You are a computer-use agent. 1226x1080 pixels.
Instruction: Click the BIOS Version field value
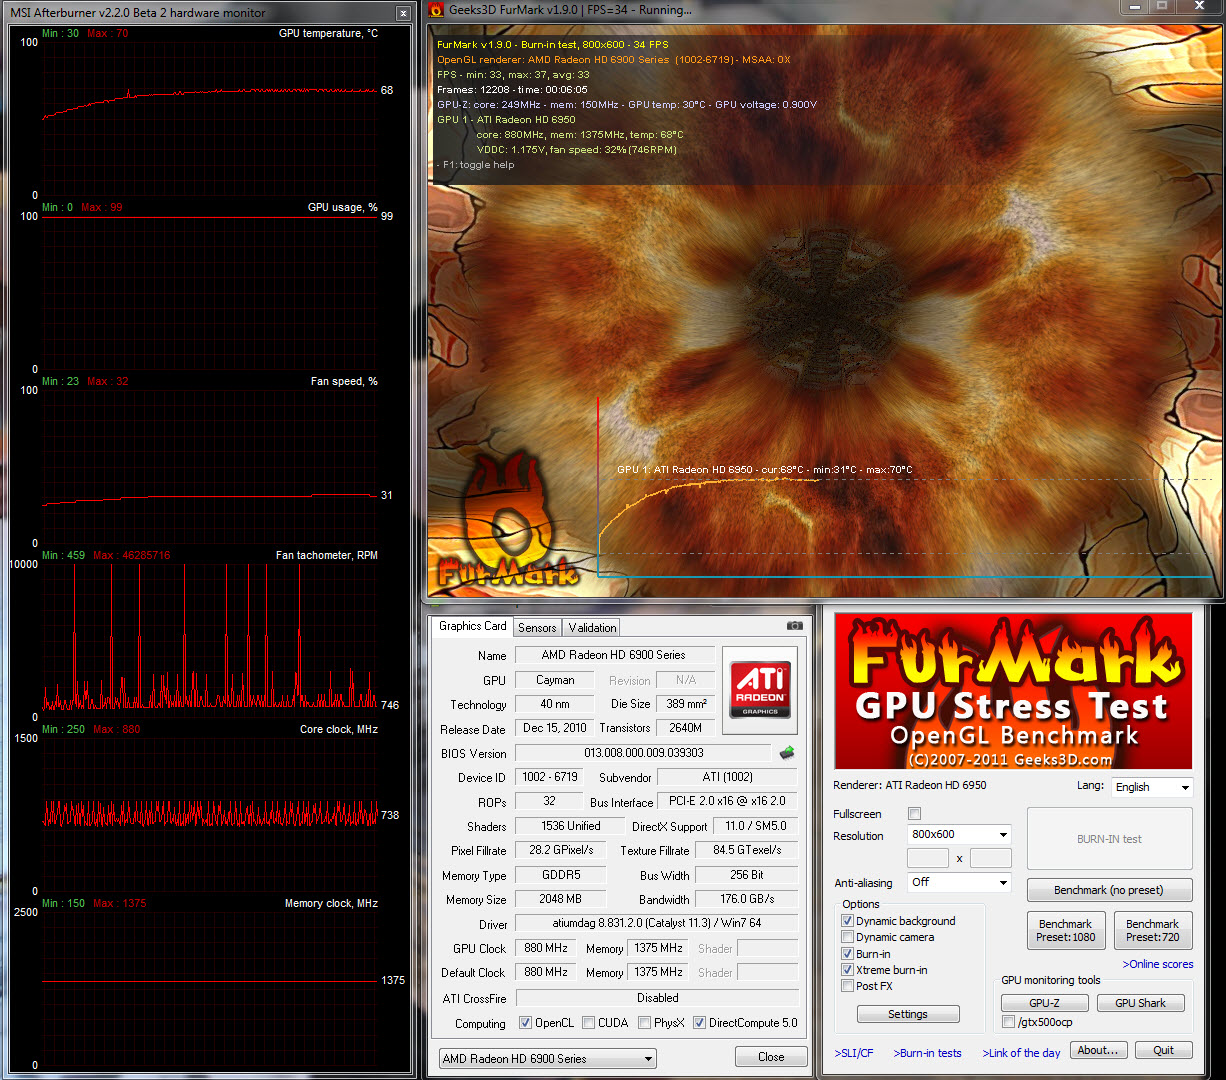click(644, 753)
